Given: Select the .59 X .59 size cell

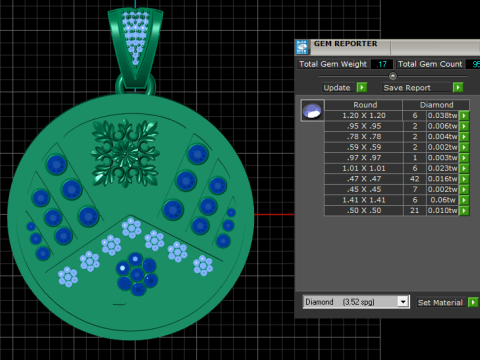Looking at the screenshot, I should [x=364, y=147].
